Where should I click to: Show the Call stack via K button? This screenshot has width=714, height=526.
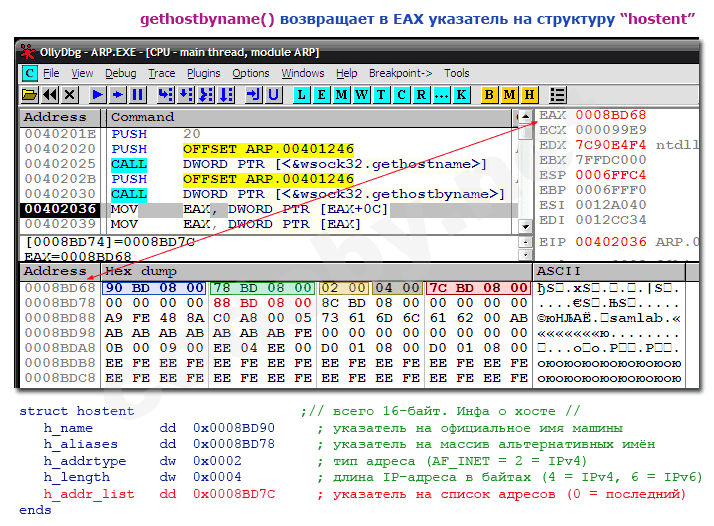point(461,94)
